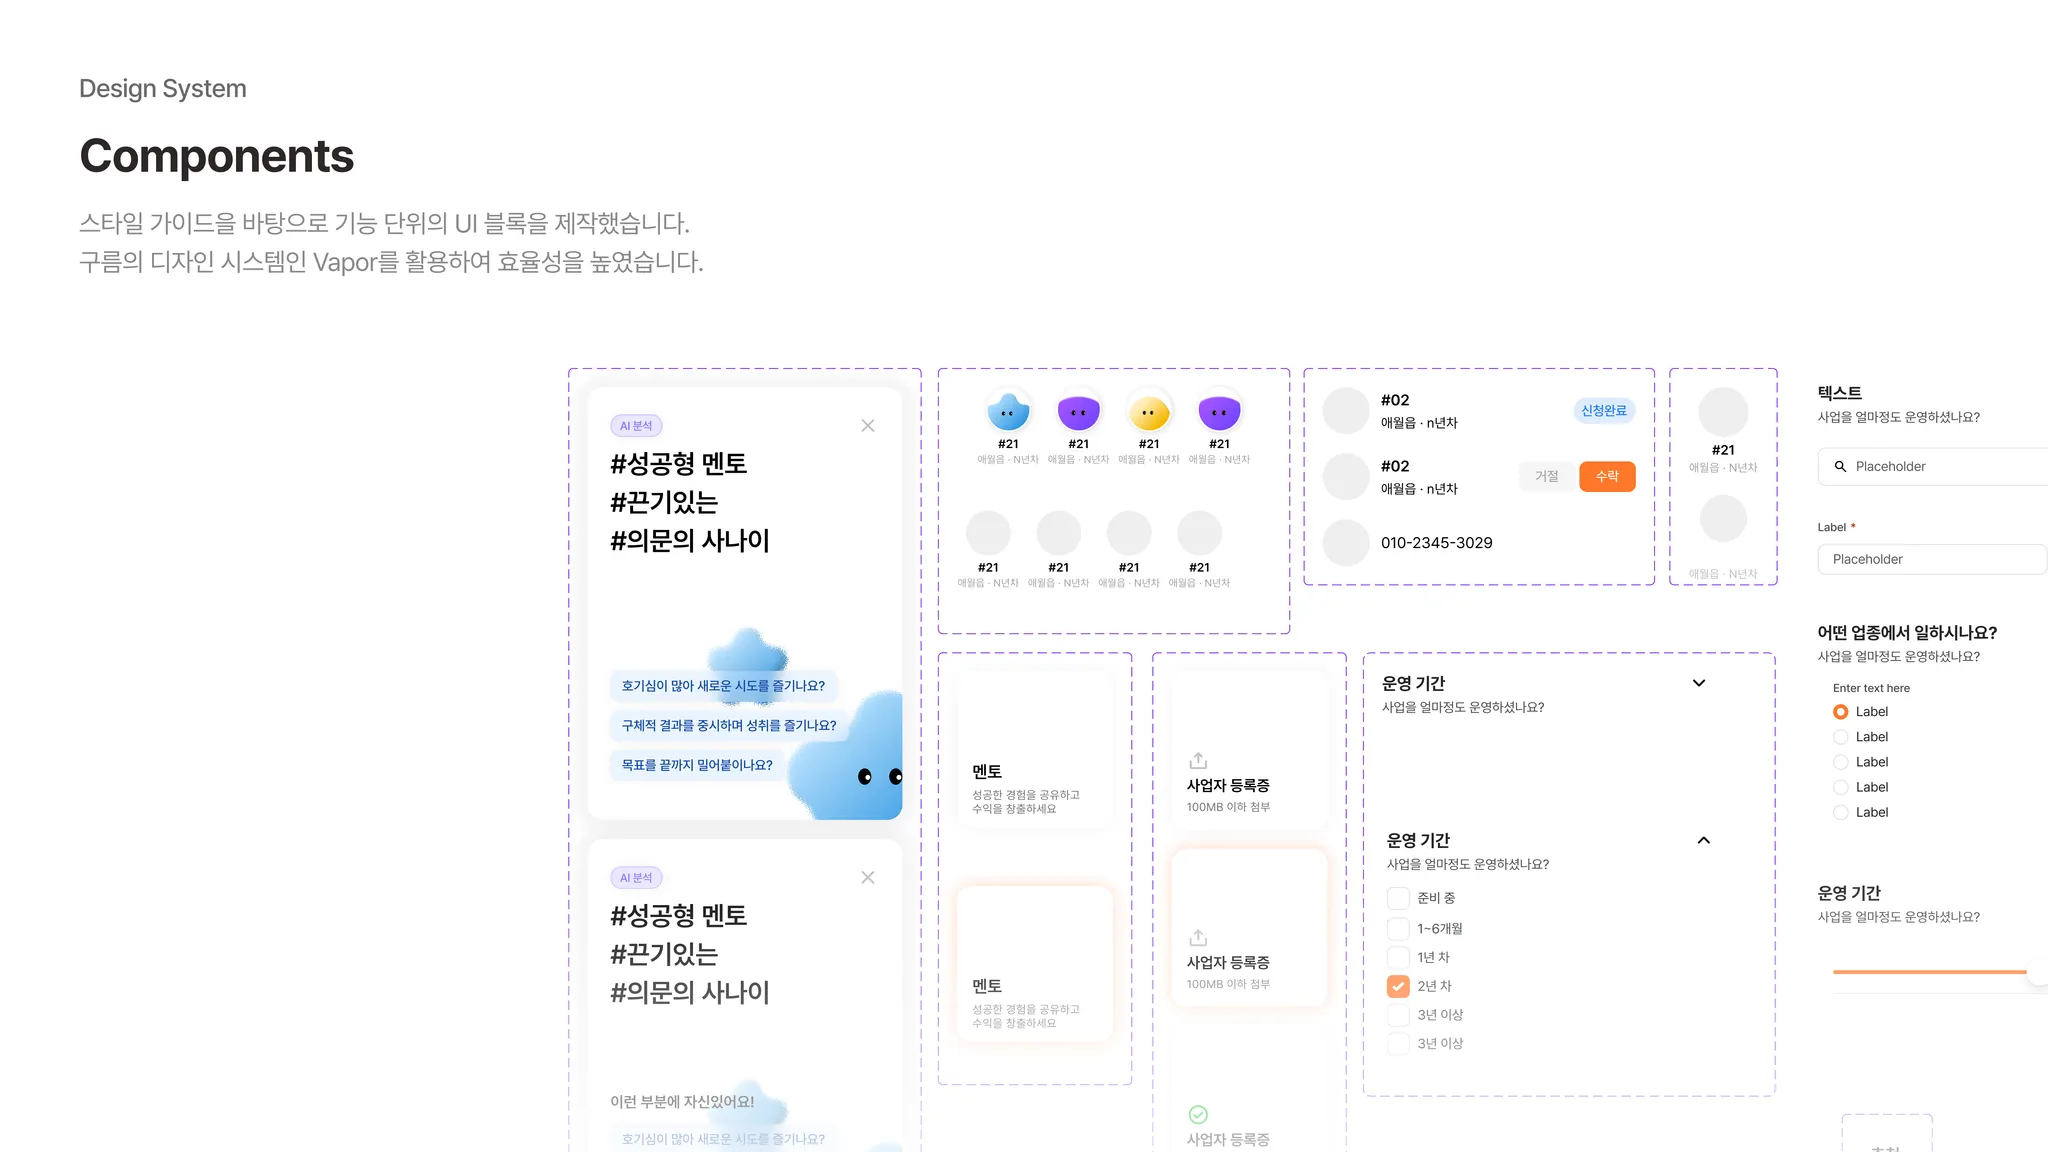This screenshot has height=1152, width=2048.
Task: Expand the collapsed 운영 기간 chevron
Action: point(1698,683)
